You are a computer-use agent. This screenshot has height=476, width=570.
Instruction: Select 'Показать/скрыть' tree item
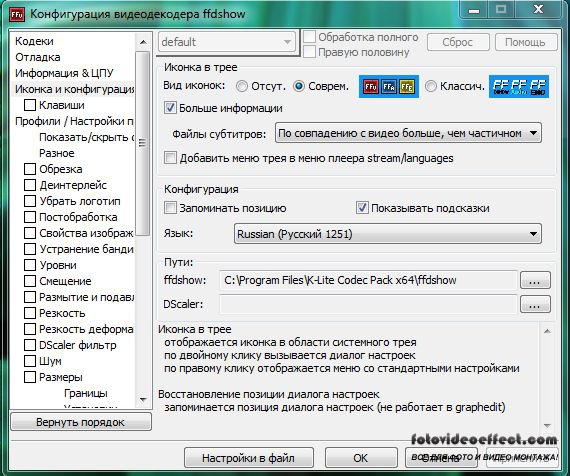[87, 137]
